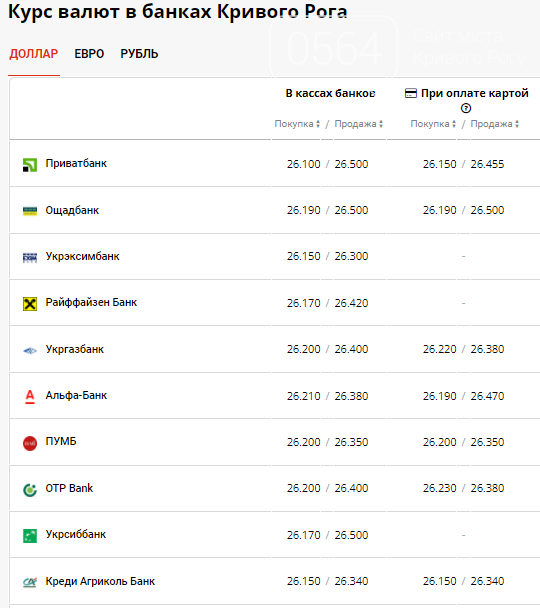Viewport: 540px width, 608px height.
Task: Click the Укрэксимбанк logo icon
Action: click(x=30, y=257)
